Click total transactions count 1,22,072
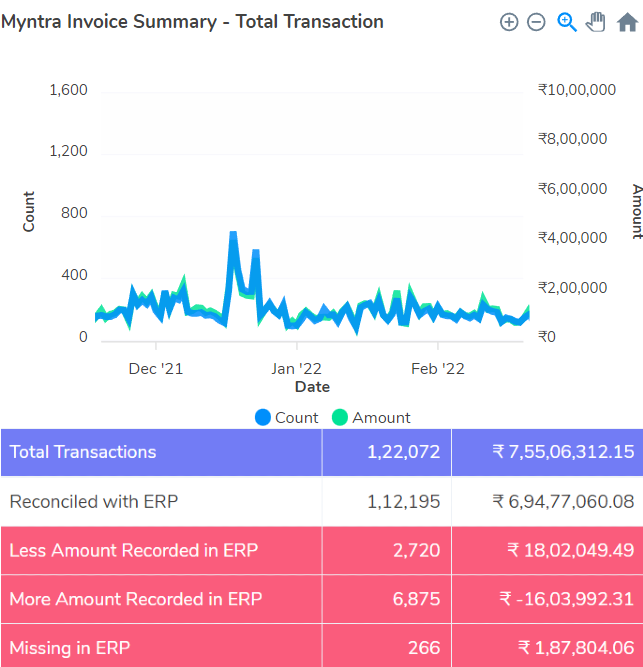 [x=403, y=452]
